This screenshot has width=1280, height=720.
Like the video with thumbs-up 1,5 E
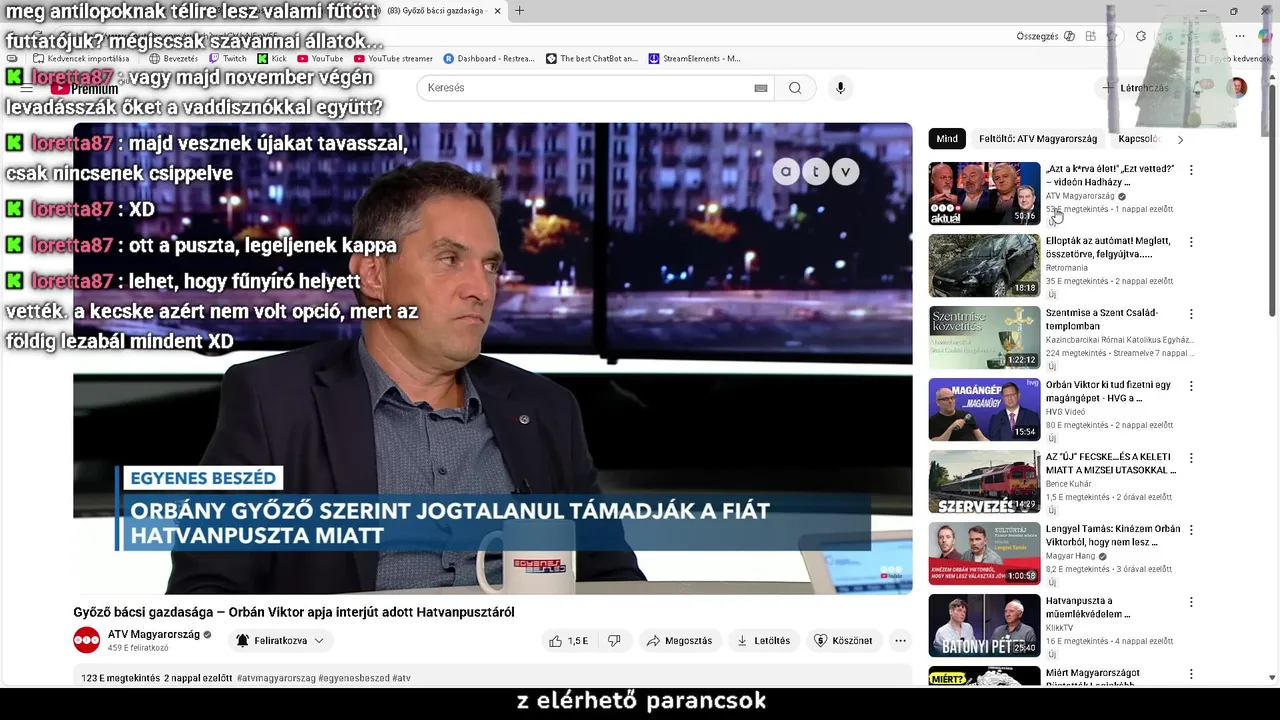[x=567, y=641]
